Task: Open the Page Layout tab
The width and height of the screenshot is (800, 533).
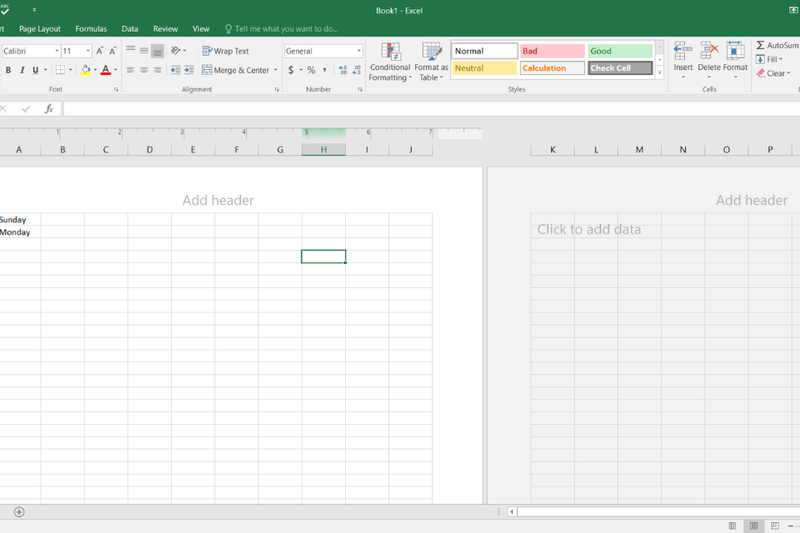Action: click(40, 29)
